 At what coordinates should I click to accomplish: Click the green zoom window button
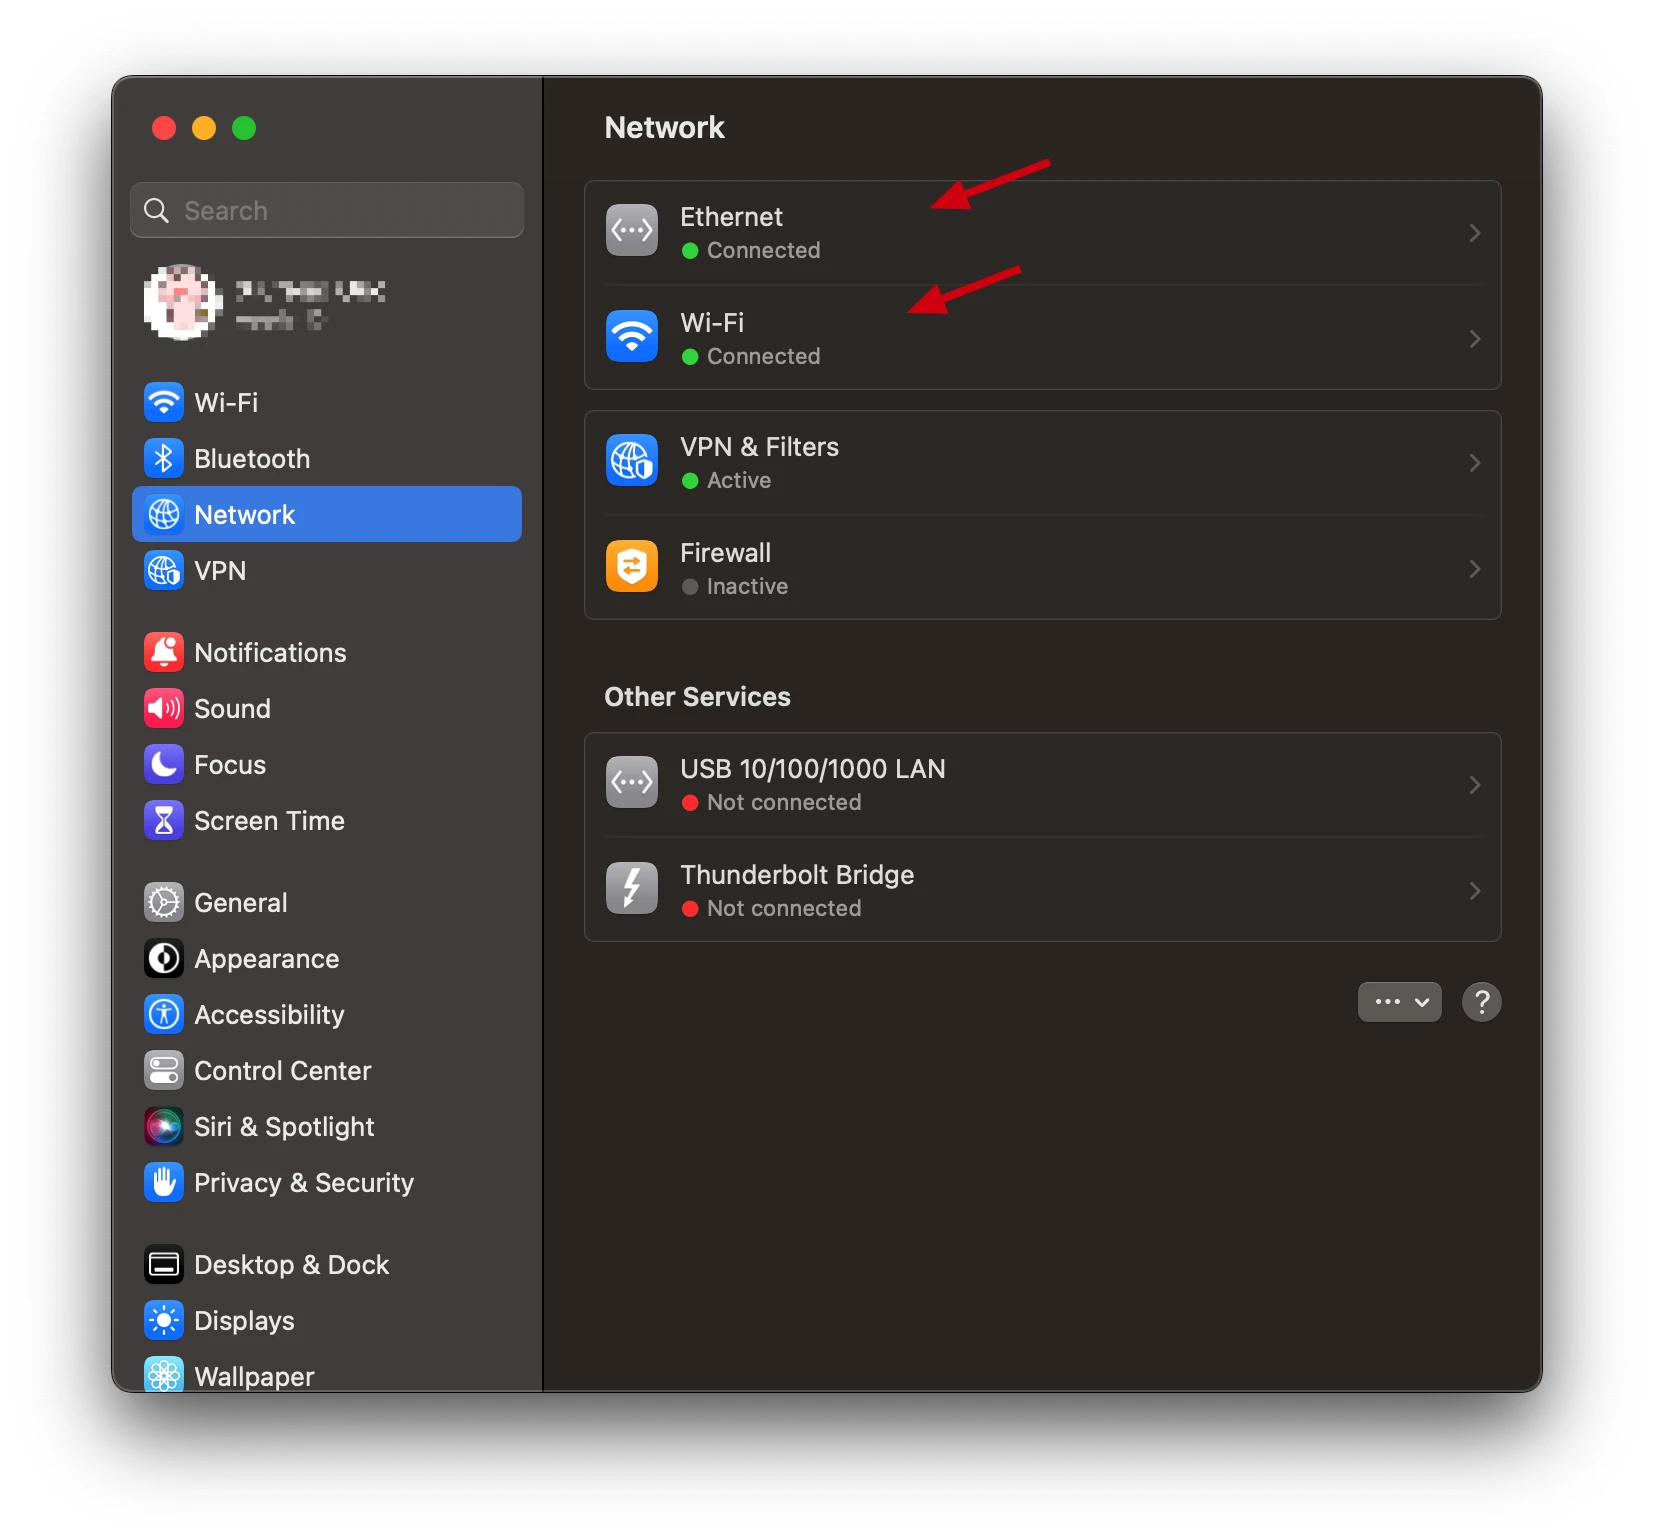coord(244,128)
